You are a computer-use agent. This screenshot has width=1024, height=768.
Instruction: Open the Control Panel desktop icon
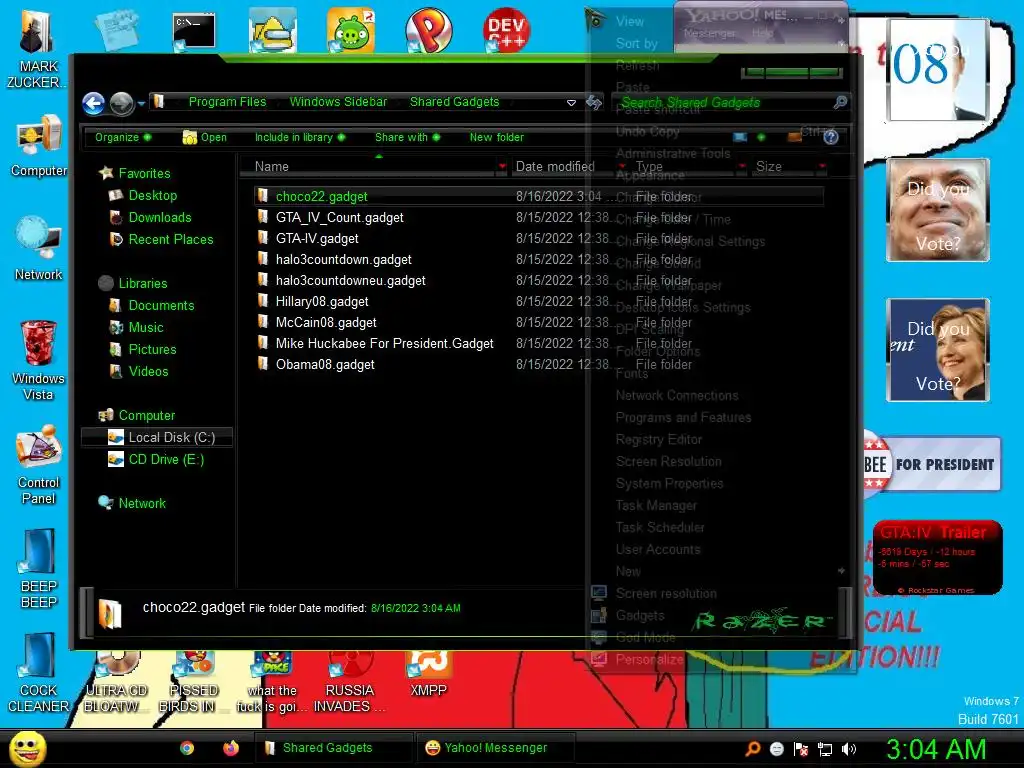point(39,465)
